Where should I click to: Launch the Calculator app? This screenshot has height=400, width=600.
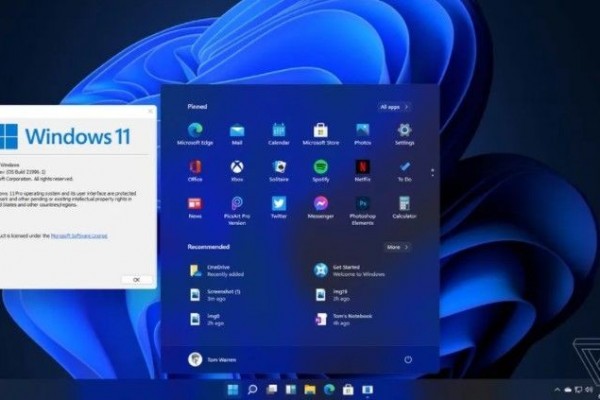tap(404, 207)
